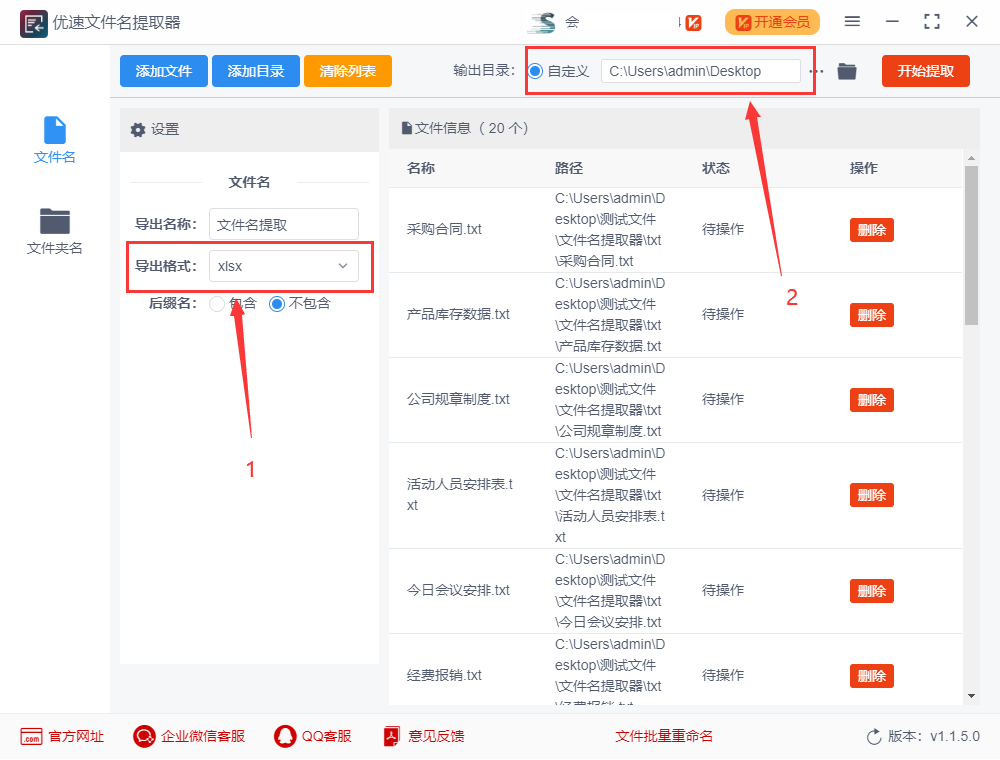Viewport: 1000px width, 760px height.
Task: Open the output folder icon
Action: [847, 71]
